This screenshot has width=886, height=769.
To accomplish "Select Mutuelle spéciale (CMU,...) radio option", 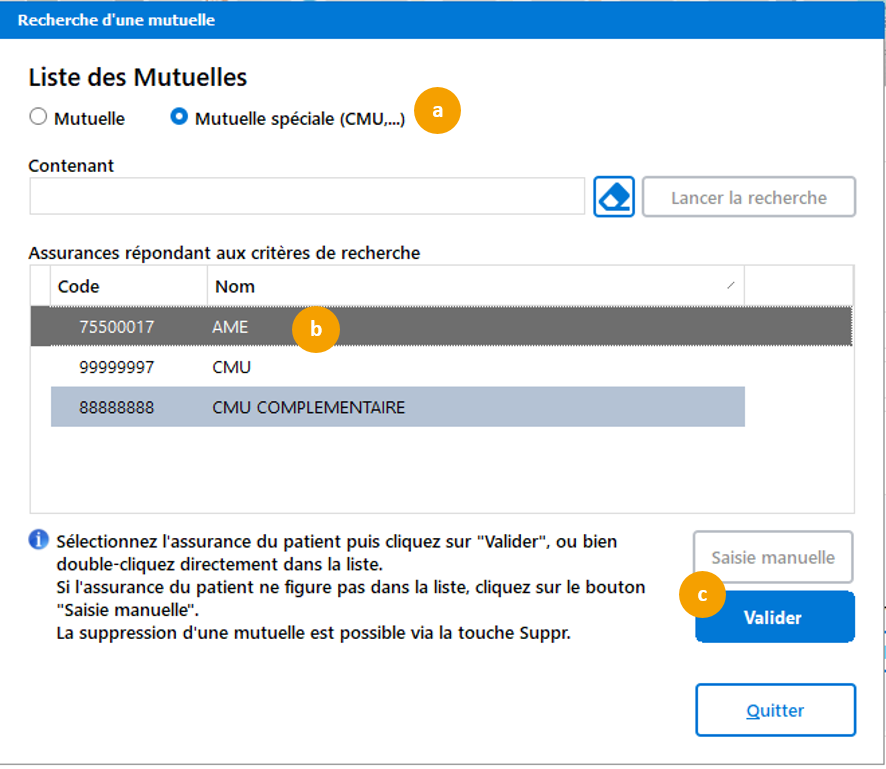I will pos(180,118).
